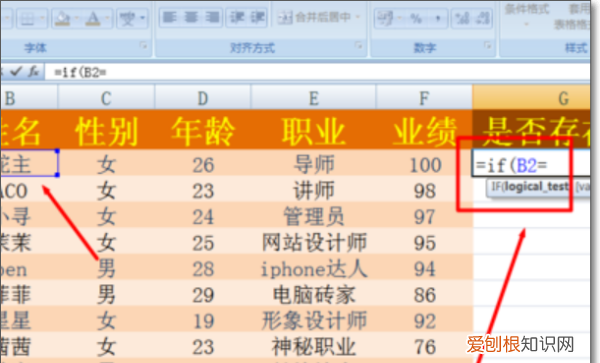Open the borders dropdown arrow

point(42,18)
